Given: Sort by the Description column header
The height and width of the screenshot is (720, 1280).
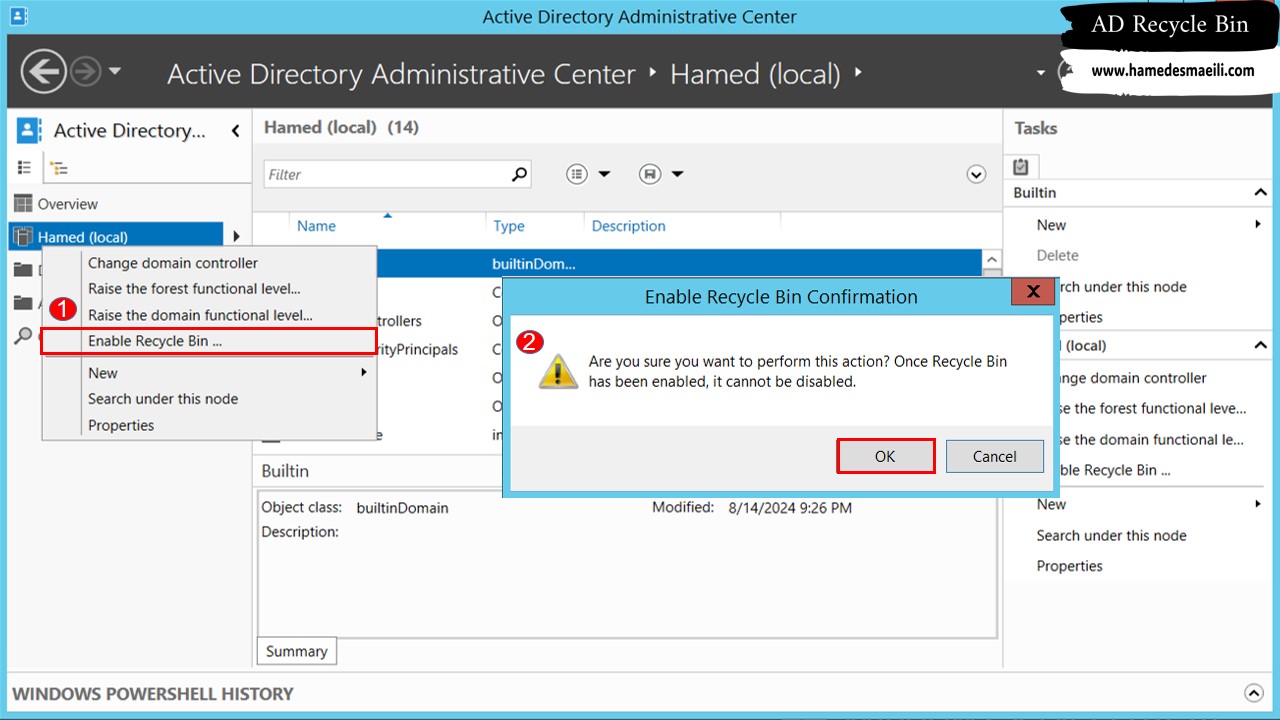Looking at the screenshot, I should click(628, 226).
